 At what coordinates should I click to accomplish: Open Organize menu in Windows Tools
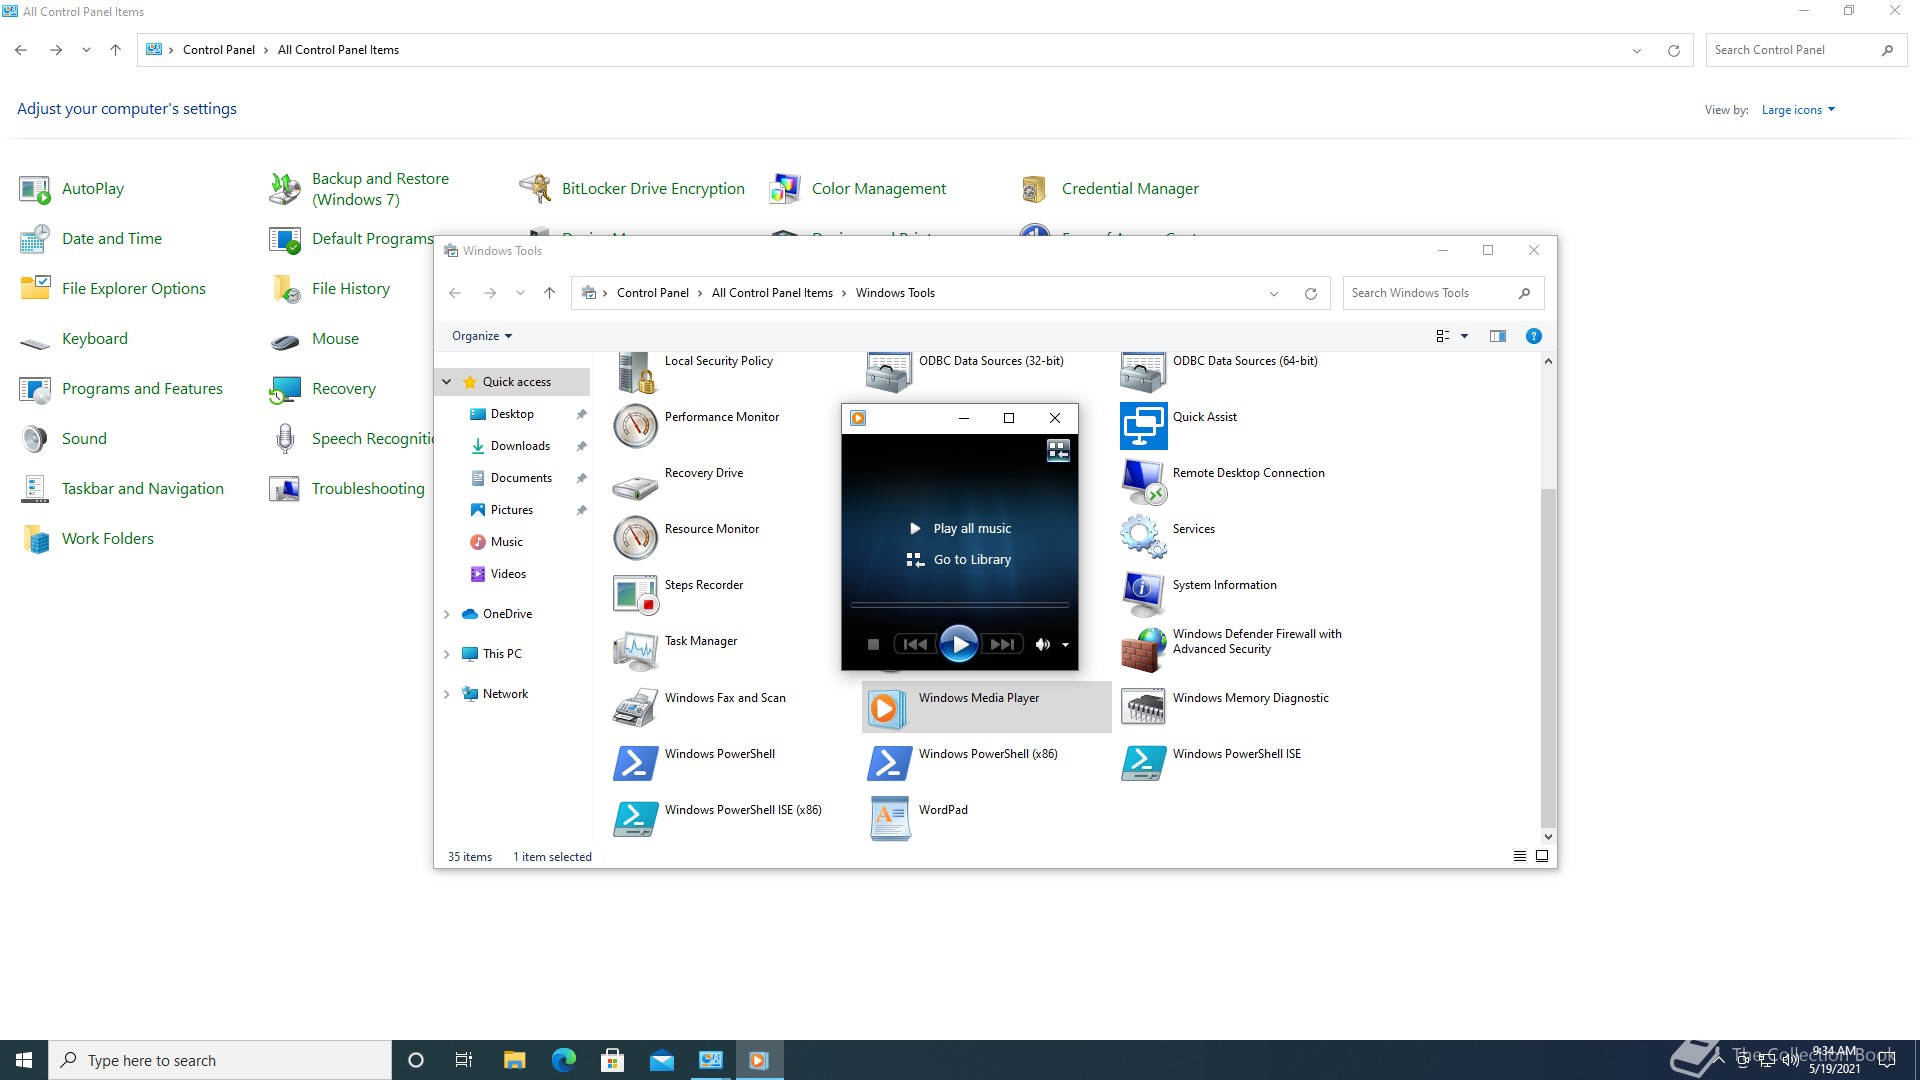coord(481,336)
